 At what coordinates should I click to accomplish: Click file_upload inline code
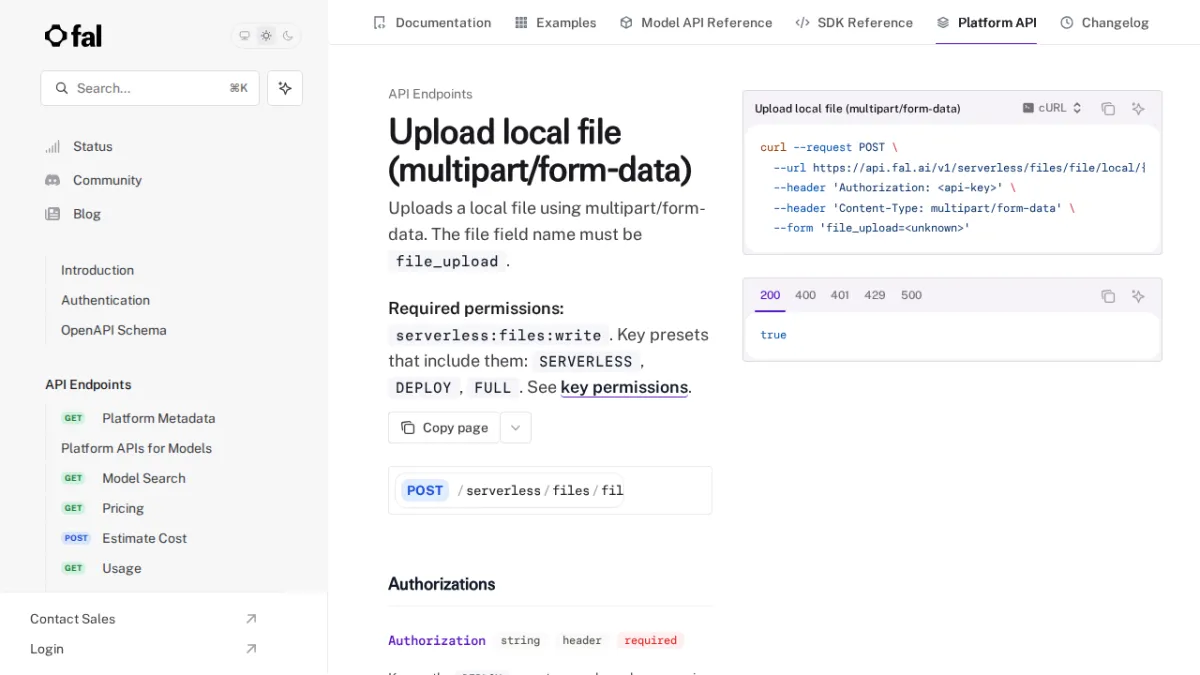pyautogui.click(x=447, y=261)
